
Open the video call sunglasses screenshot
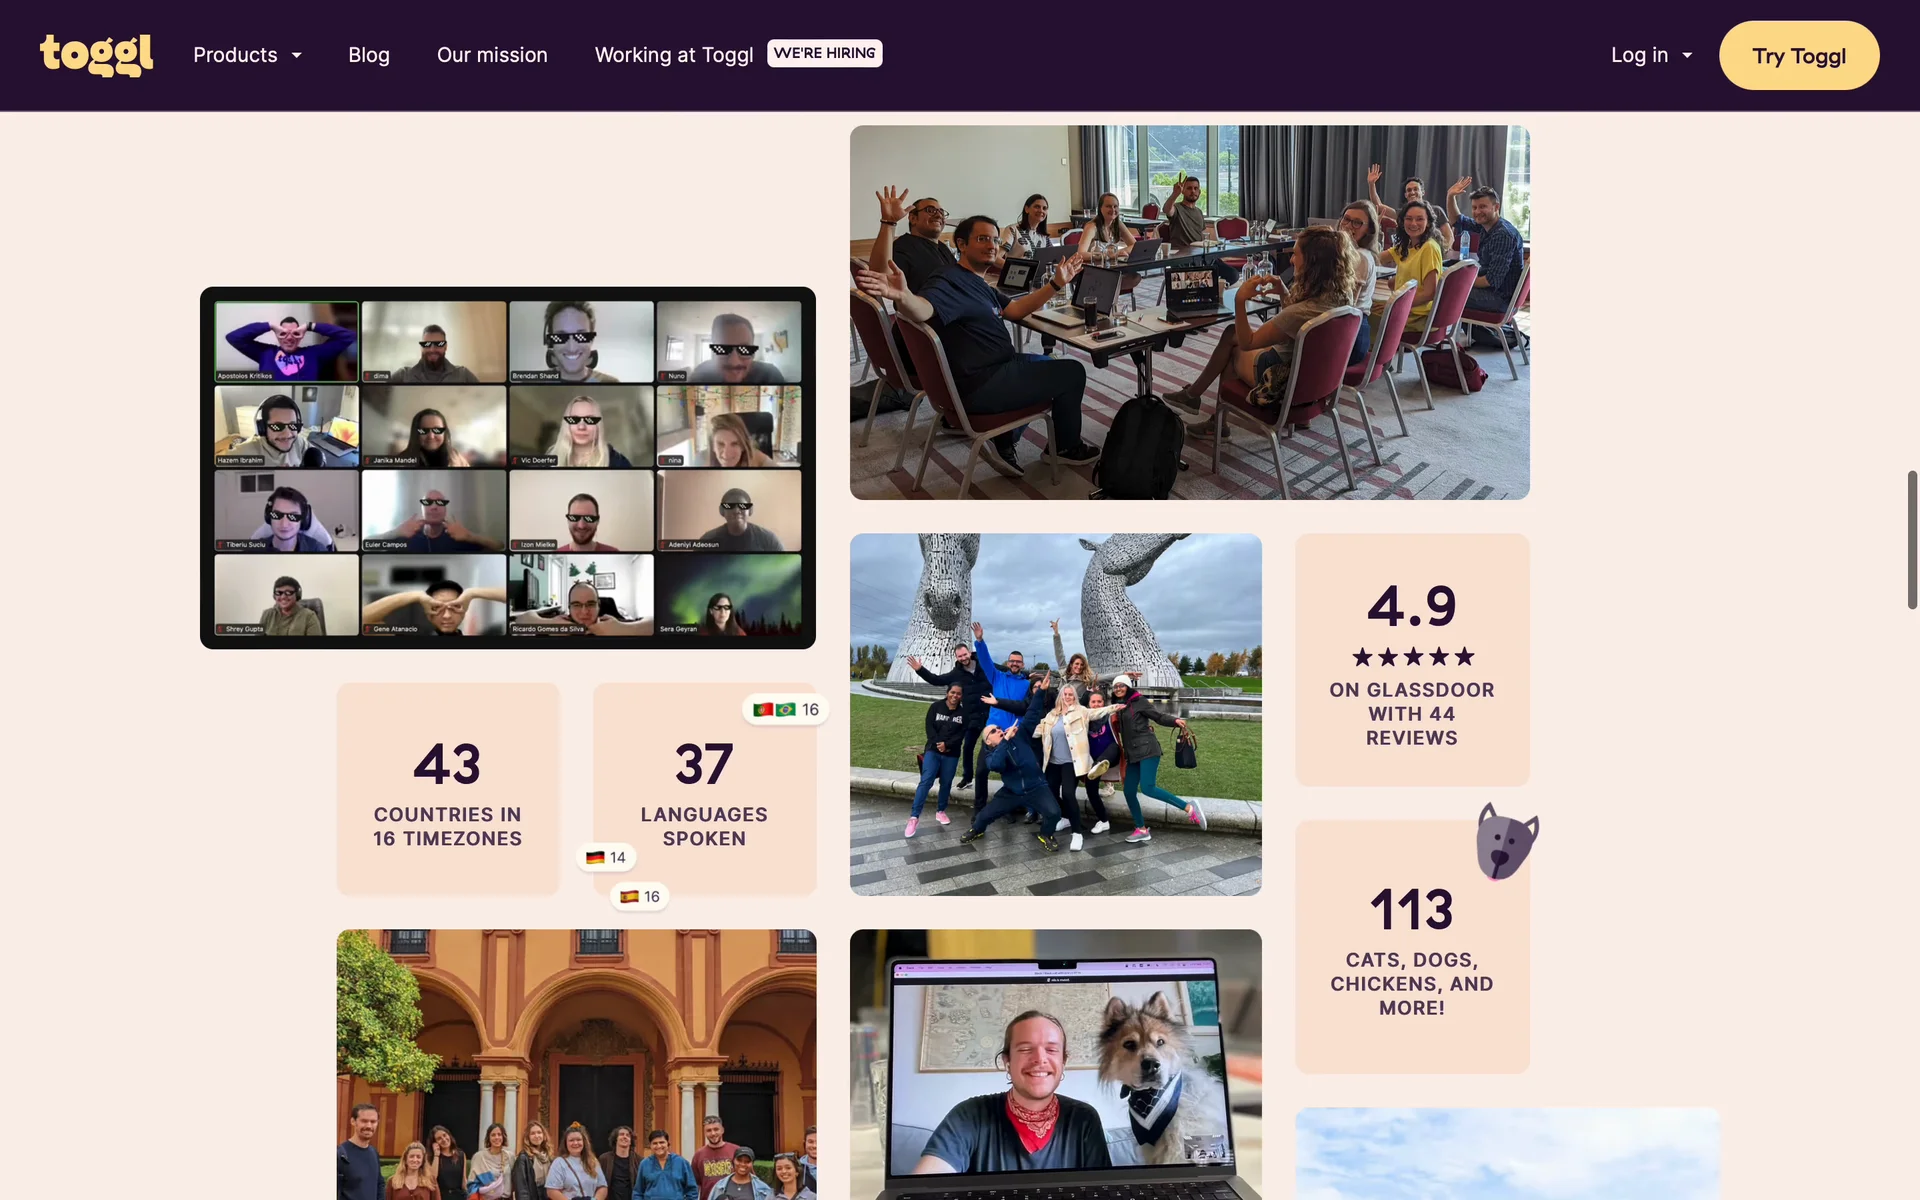pyautogui.click(x=508, y=467)
